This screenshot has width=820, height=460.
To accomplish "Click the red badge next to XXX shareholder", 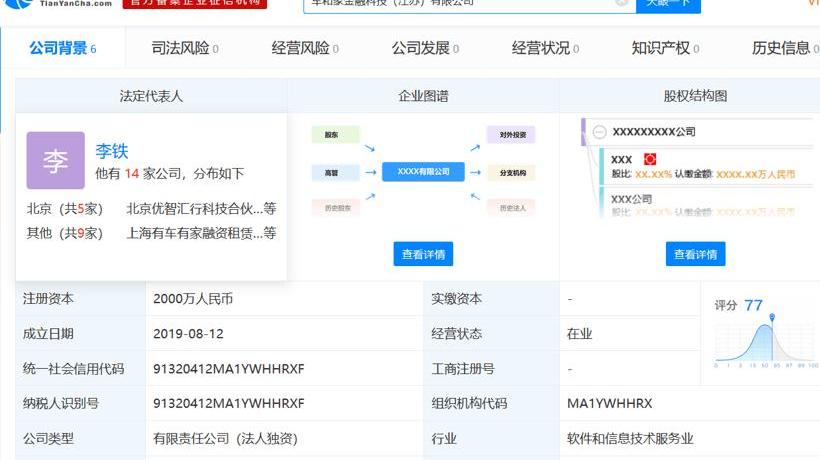I will pyautogui.click(x=649, y=159).
